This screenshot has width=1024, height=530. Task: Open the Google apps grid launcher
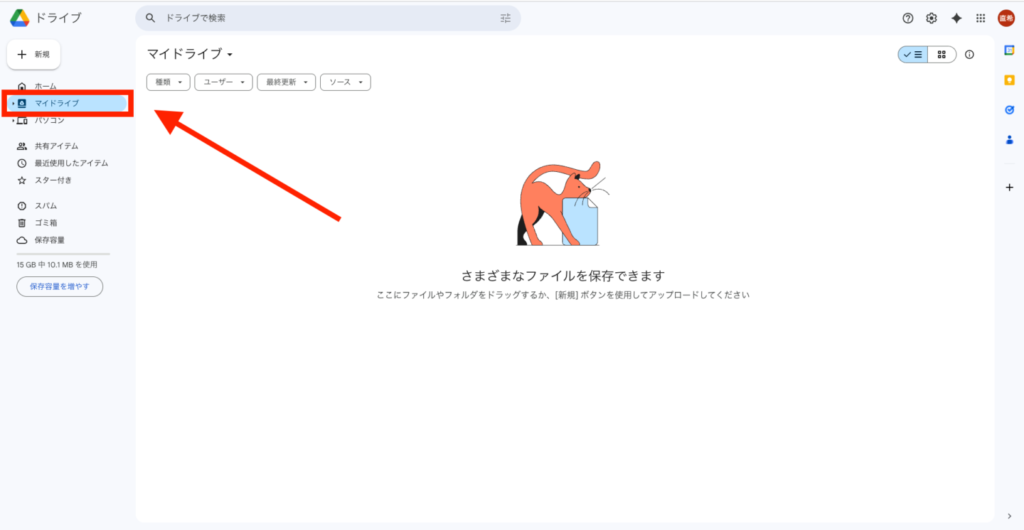point(980,18)
